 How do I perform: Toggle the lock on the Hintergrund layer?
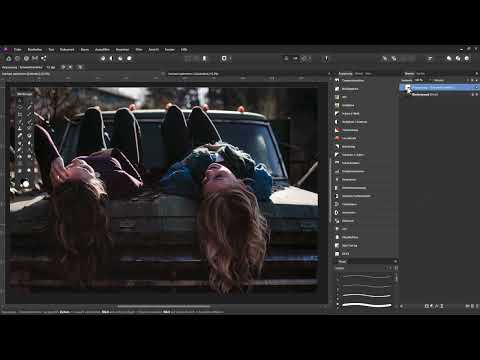(473, 95)
